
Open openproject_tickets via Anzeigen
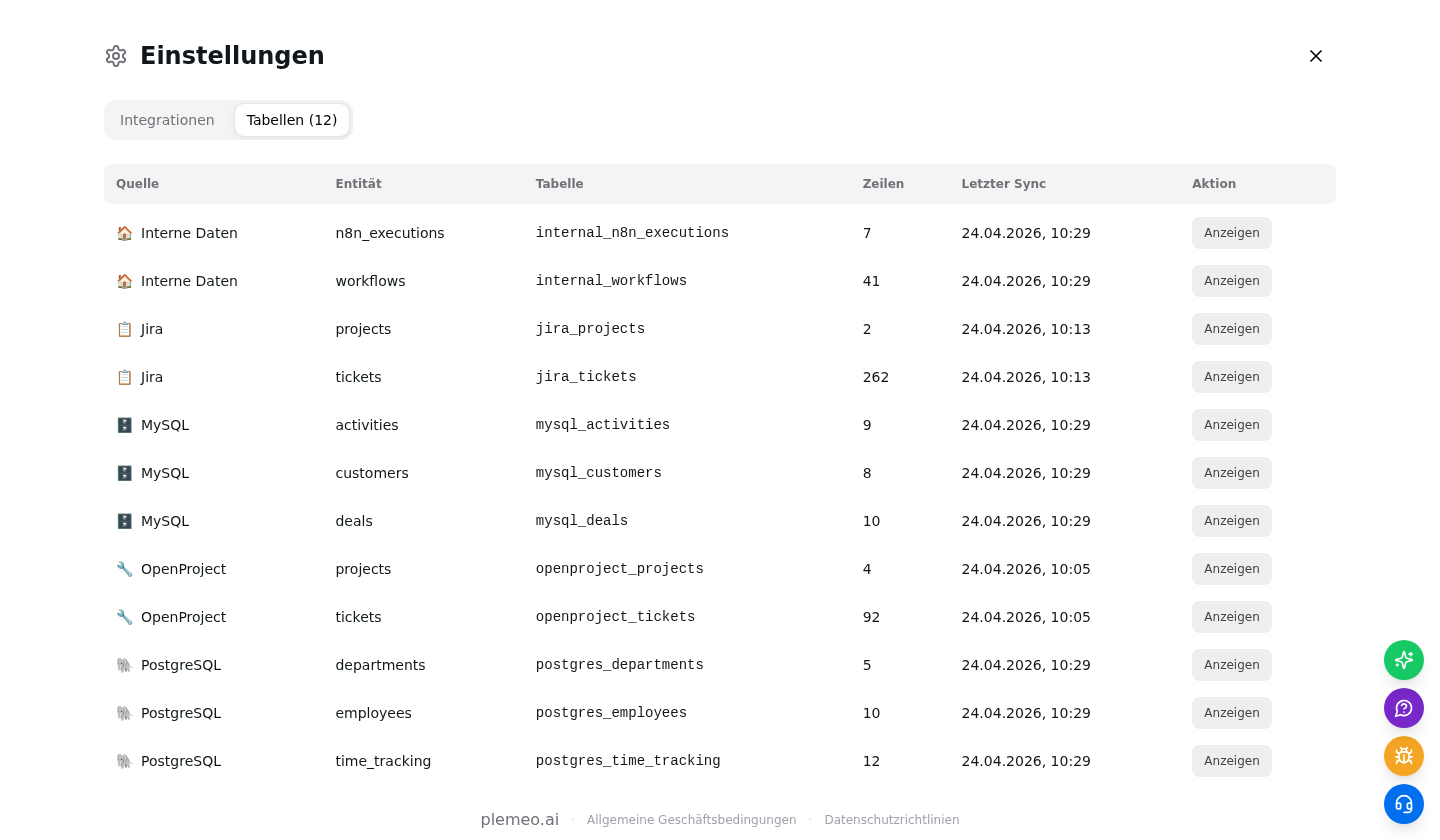click(x=1232, y=617)
